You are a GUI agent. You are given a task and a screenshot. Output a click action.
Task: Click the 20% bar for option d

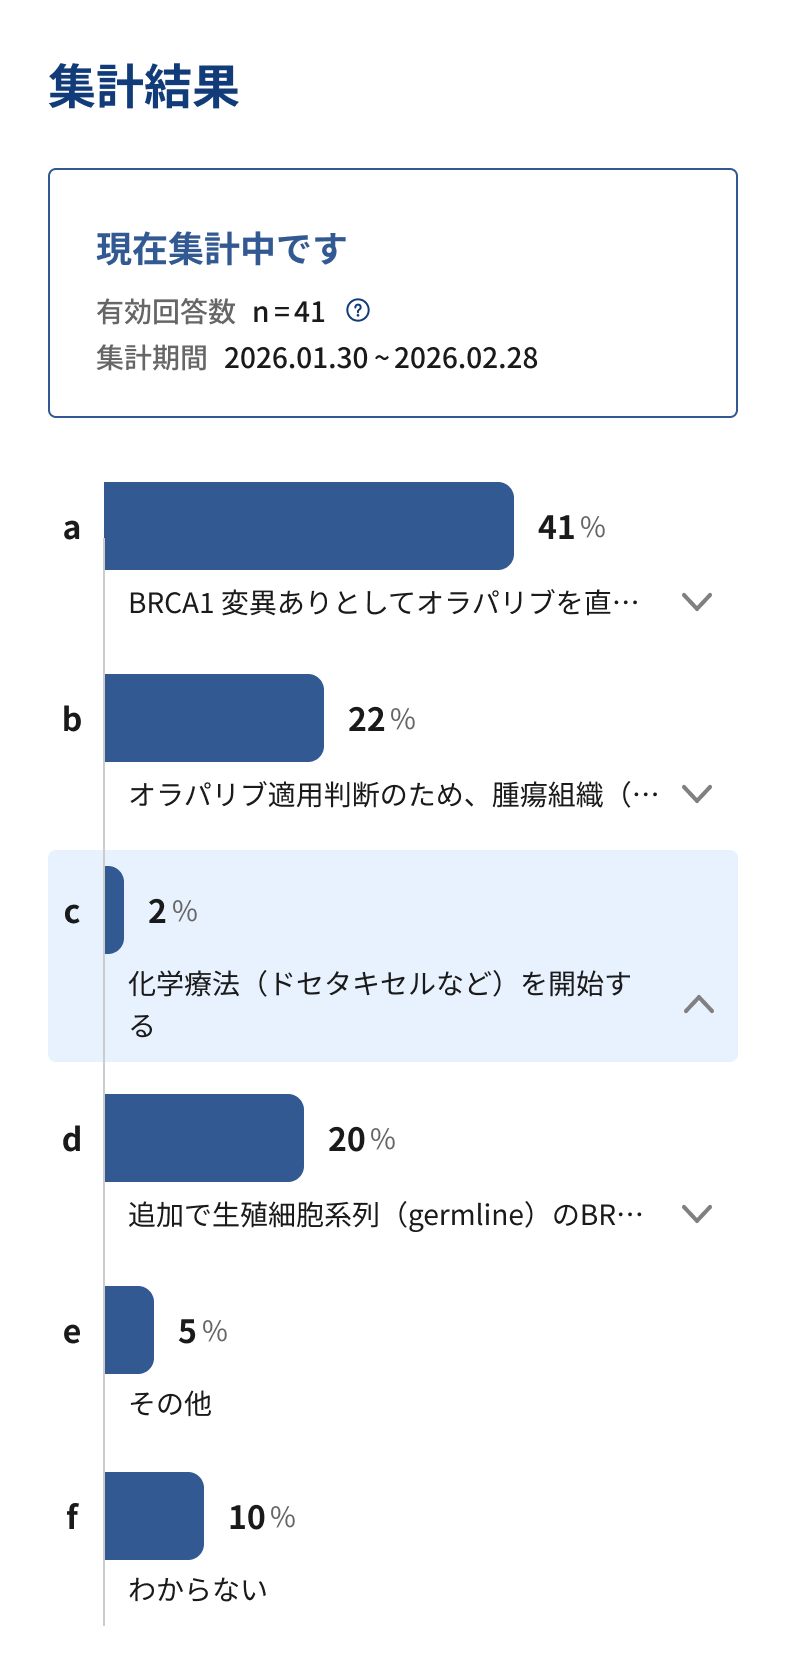204,1138
